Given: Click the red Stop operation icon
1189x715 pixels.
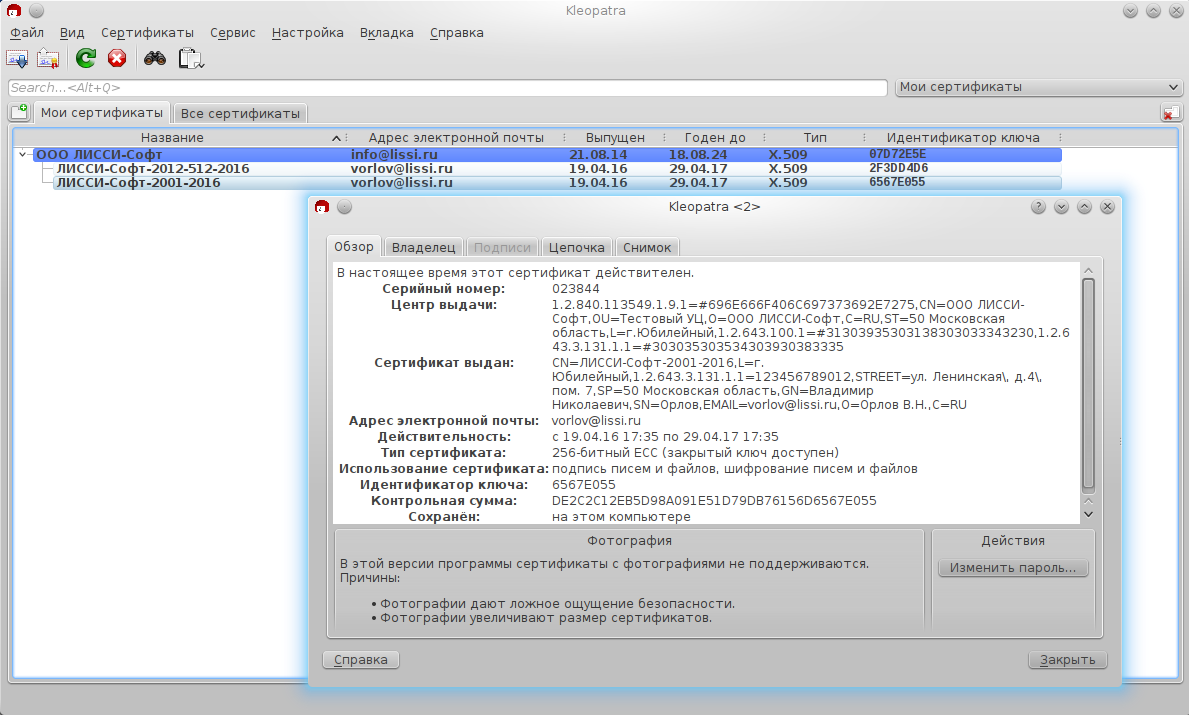Looking at the screenshot, I should point(117,58).
